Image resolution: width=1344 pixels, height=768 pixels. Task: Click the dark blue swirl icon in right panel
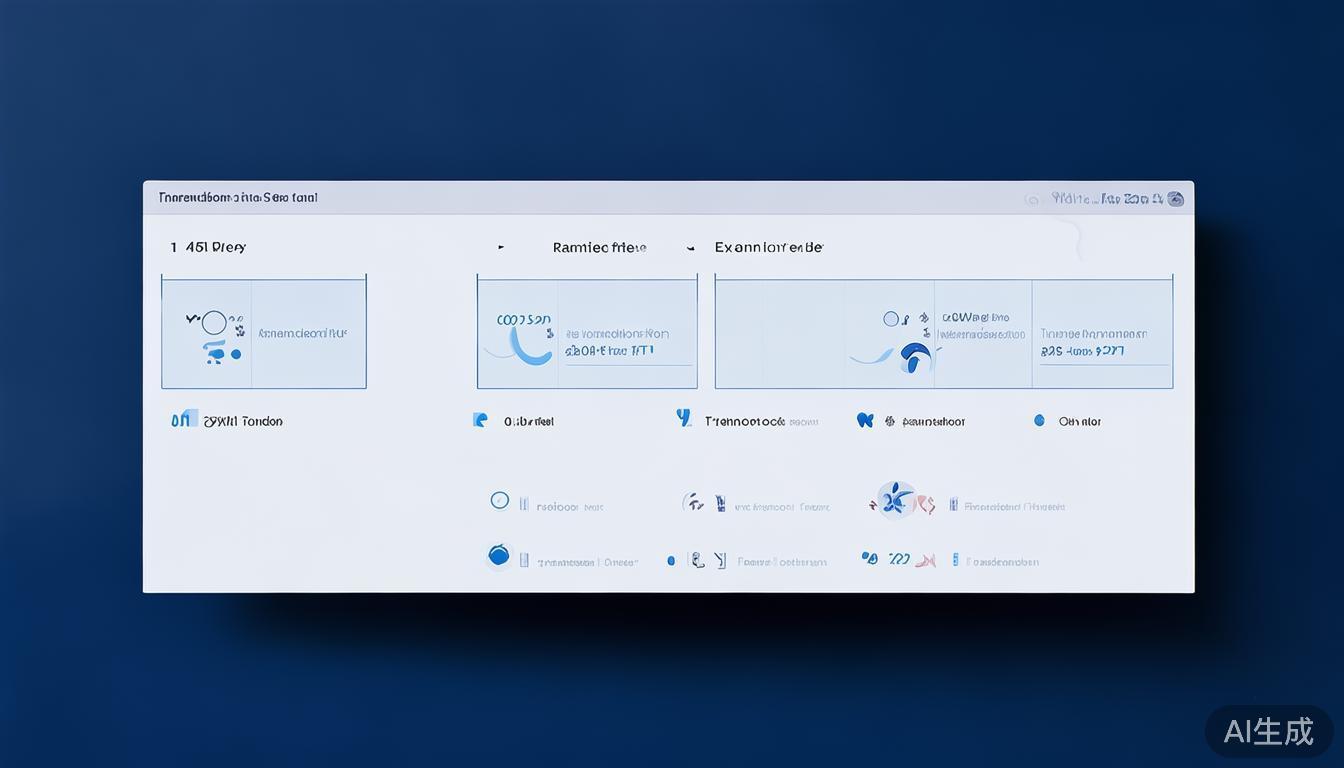click(914, 356)
